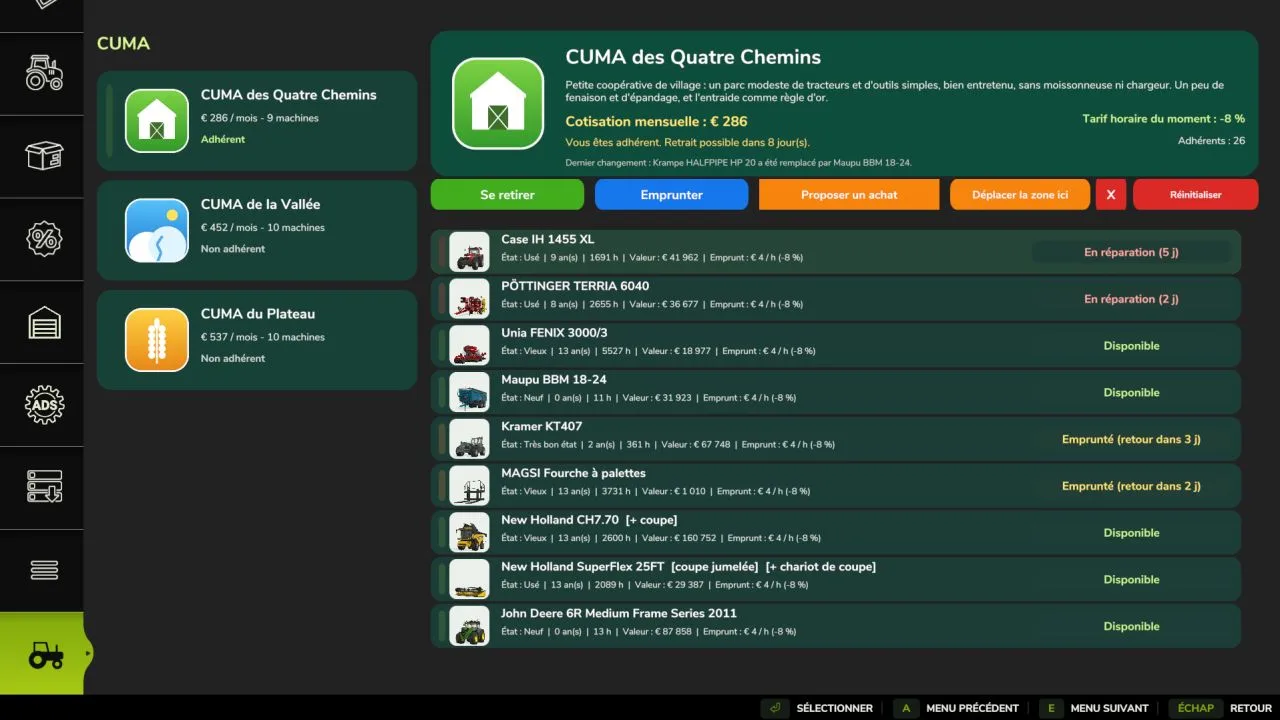Image resolution: width=1280 pixels, height=720 pixels.
Task: Select the CUMA du Plateau cooperative
Action: 257,340
